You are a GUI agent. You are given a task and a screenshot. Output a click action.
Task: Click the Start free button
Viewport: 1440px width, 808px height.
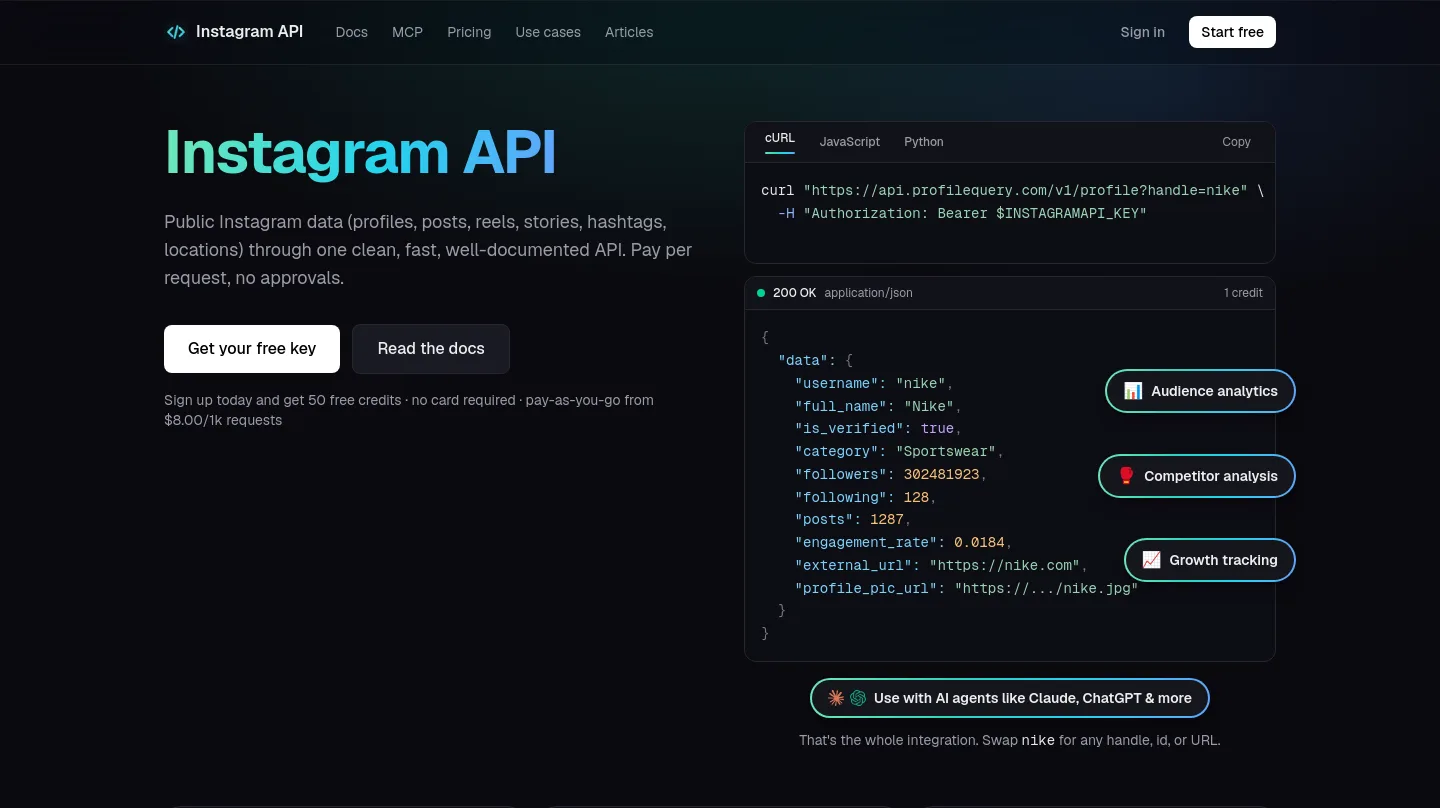coord(1232,32)
